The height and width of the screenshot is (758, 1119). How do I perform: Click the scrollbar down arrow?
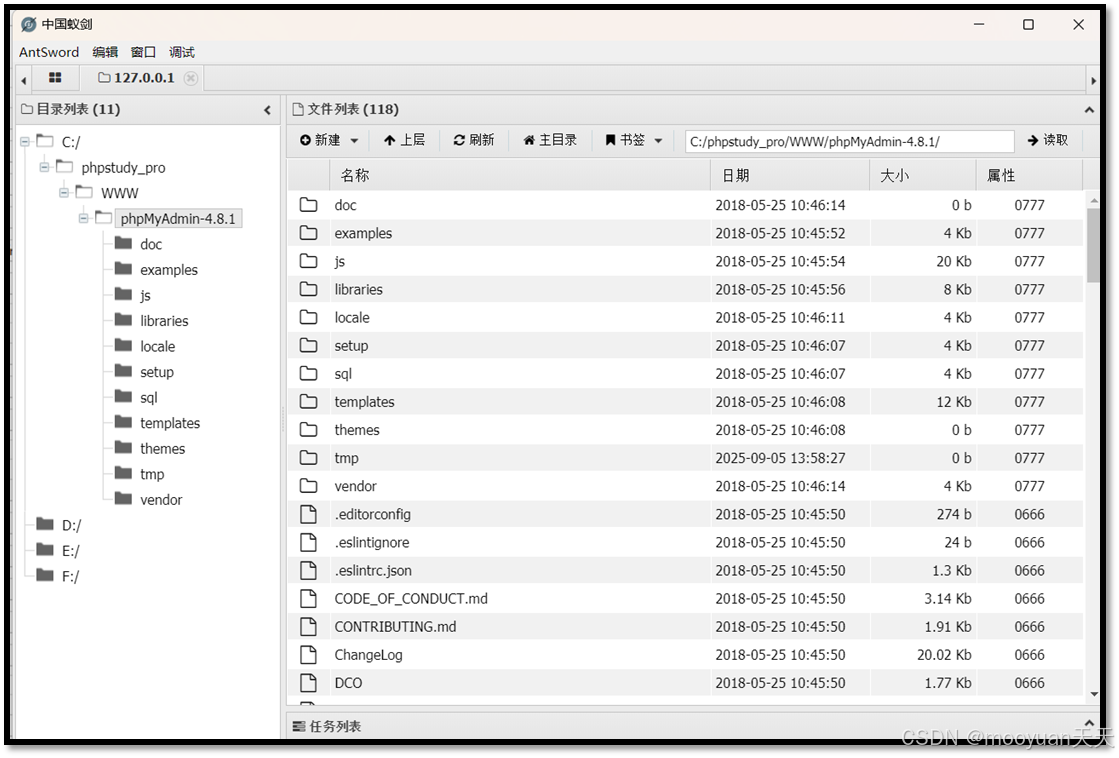pyautogui.click(x=1094, y=694)
